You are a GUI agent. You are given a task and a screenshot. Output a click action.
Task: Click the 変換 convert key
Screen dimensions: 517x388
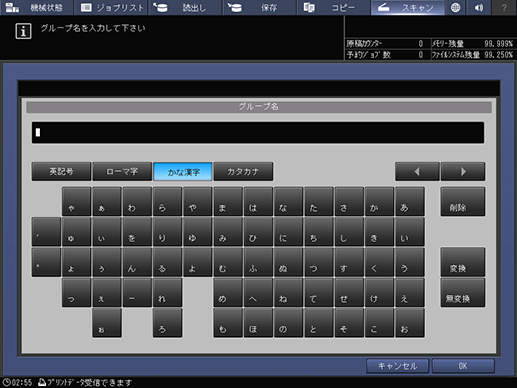(x=463, y=262)
